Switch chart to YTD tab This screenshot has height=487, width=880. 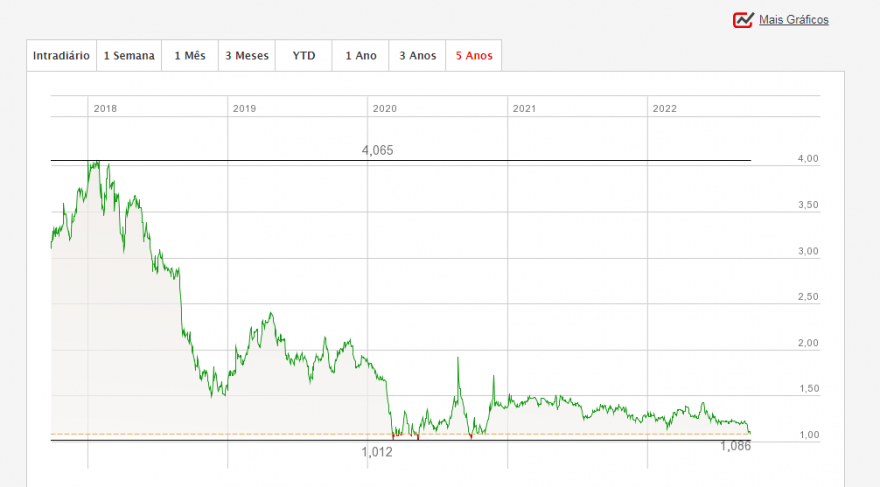pyautogui.click(x=304, y=56)
